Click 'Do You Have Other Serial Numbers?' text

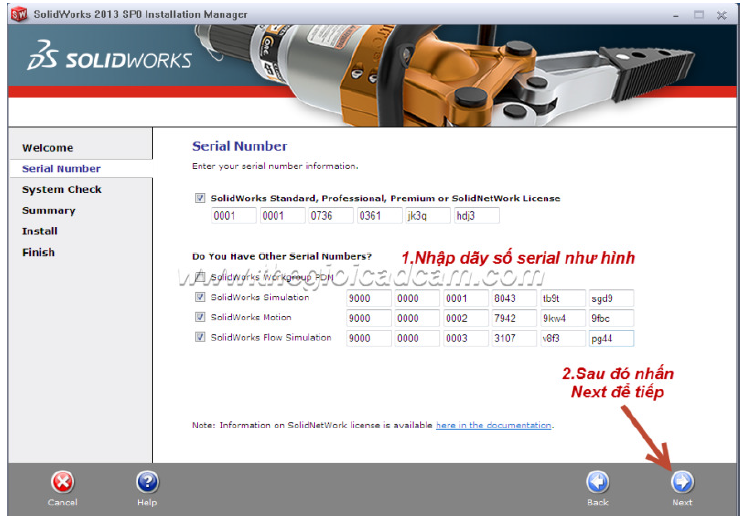[x=282, y=256]
